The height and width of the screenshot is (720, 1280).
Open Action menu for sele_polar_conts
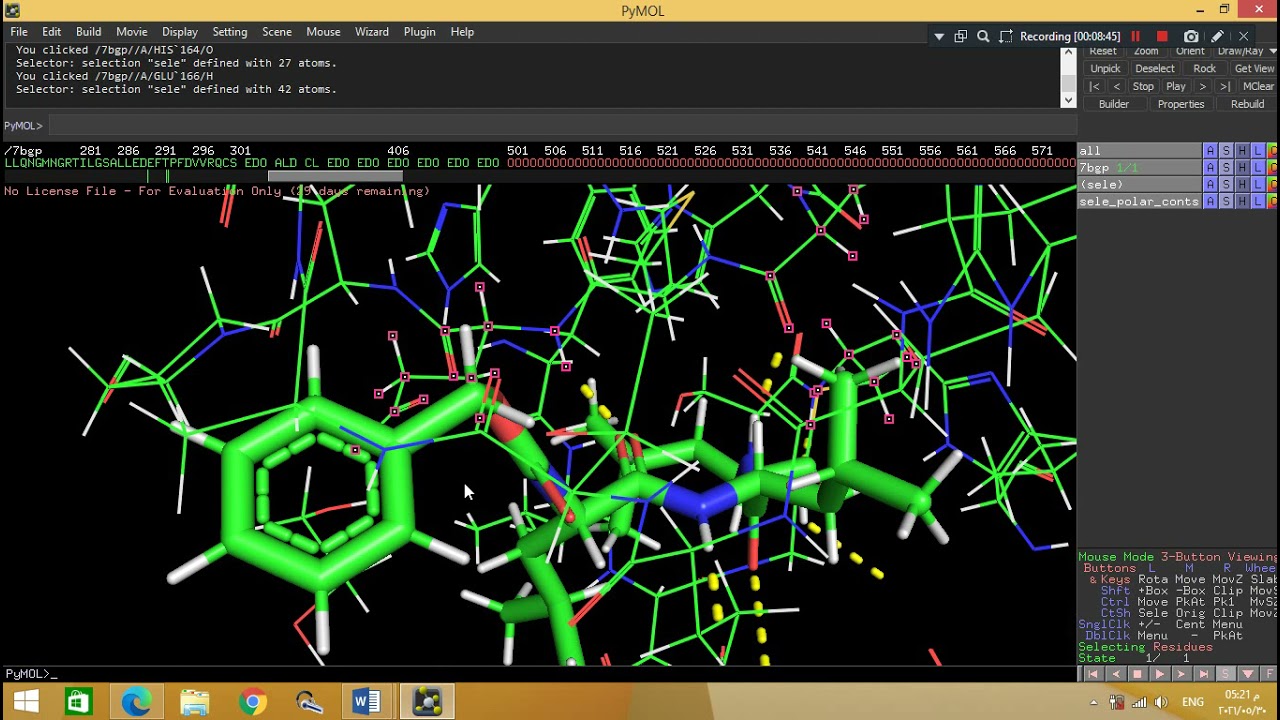pyautogui.click(x=1210, y=202)
